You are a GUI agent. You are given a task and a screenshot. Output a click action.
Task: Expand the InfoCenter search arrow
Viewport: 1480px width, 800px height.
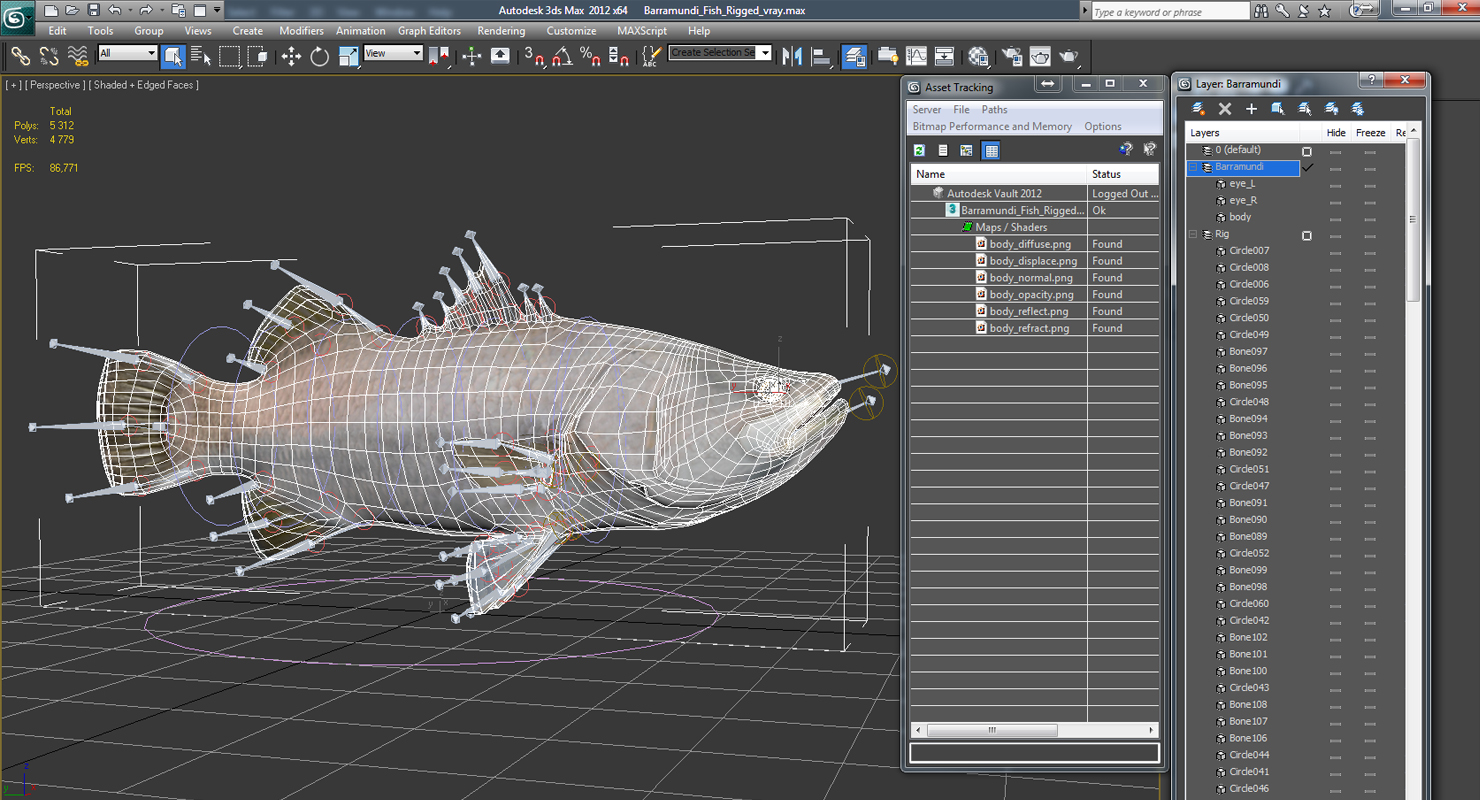tap(1085, 10)
